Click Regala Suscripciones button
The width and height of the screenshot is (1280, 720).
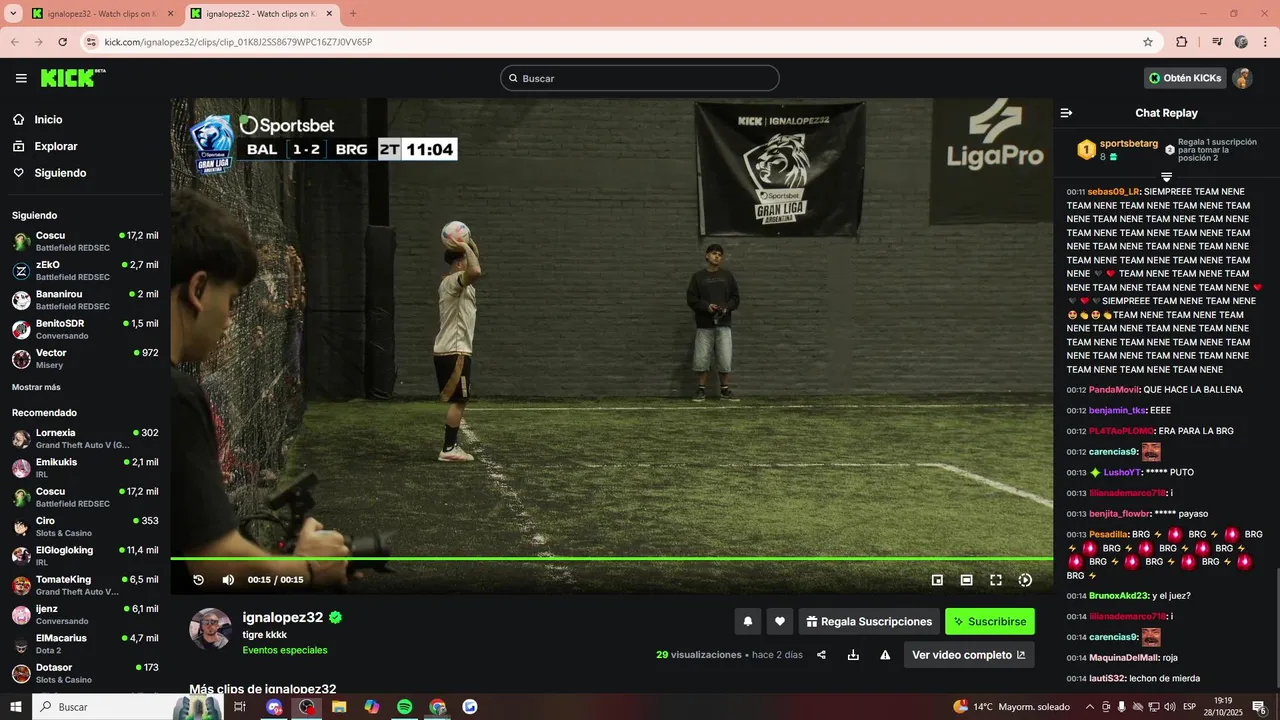pos(869,622)
